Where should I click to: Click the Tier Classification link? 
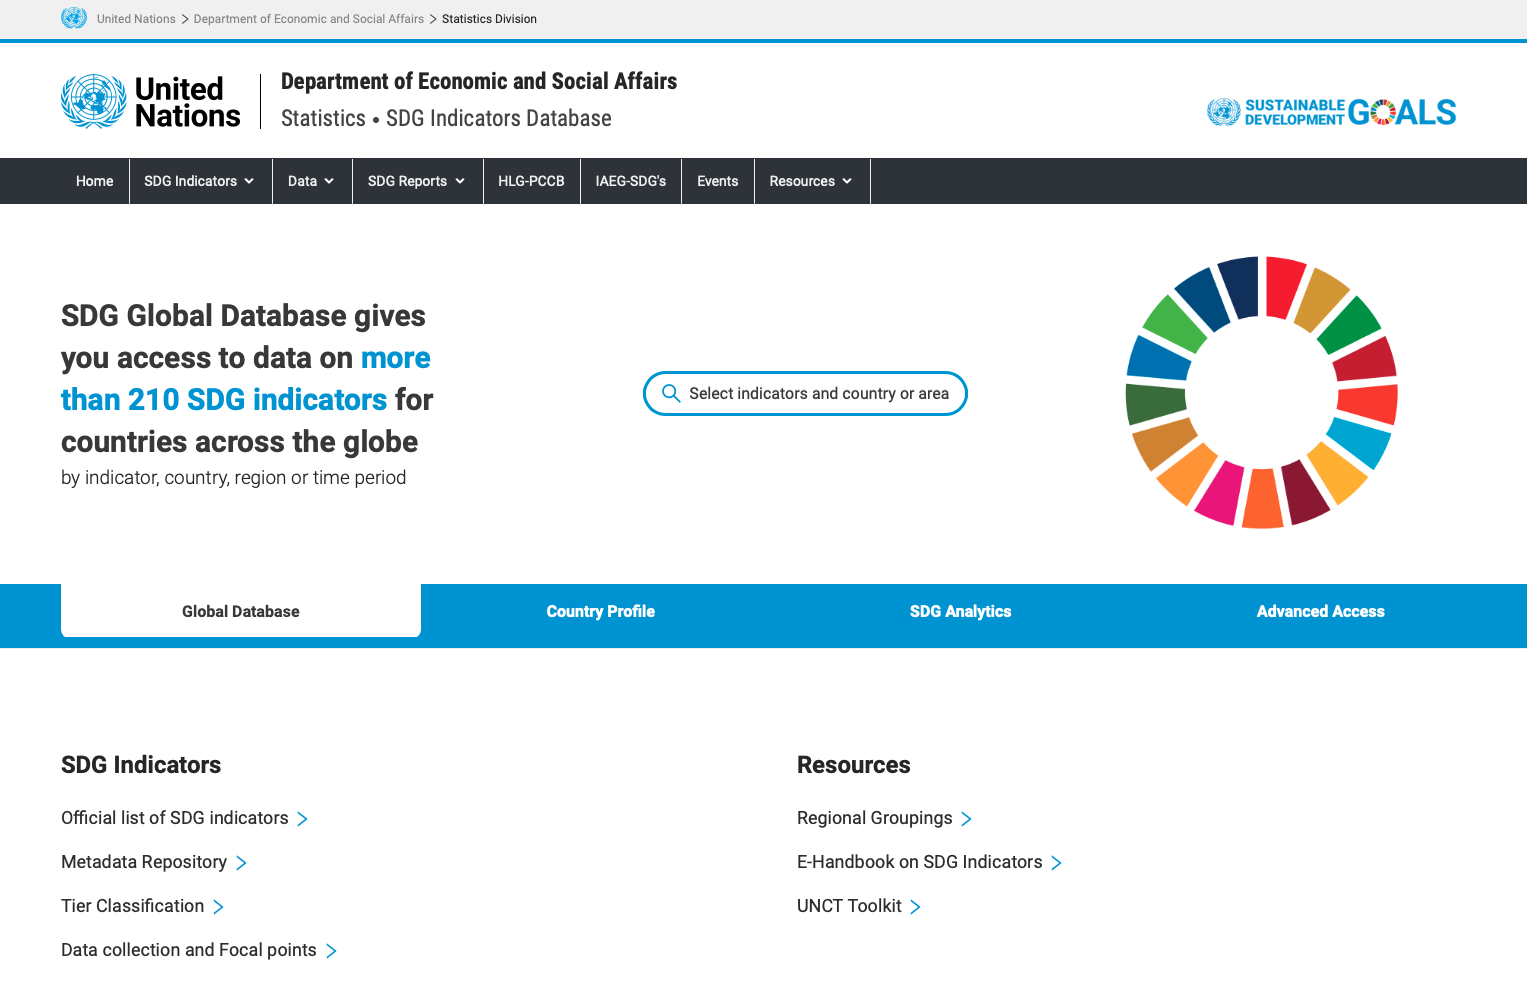pos(133,906)
